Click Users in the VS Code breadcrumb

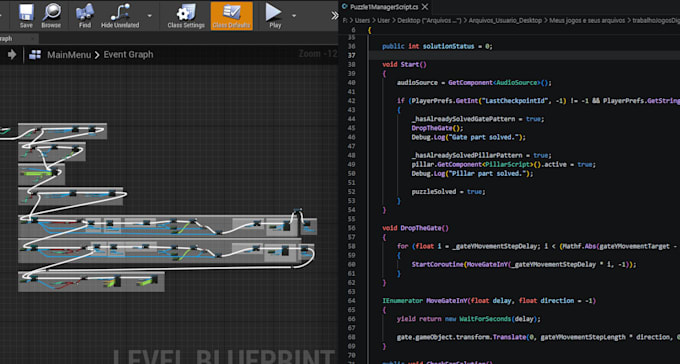363,20
